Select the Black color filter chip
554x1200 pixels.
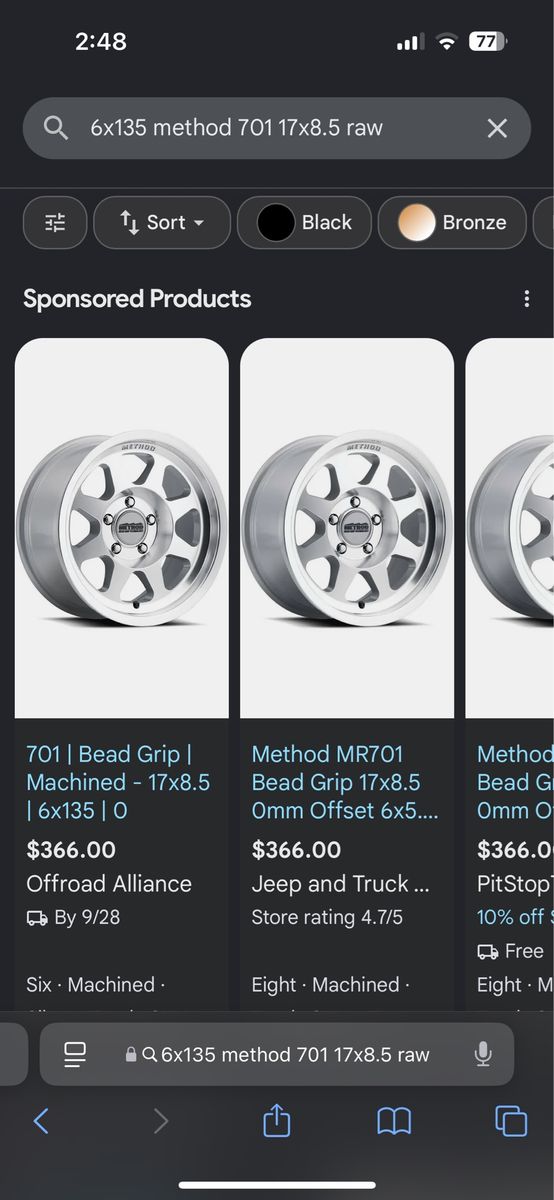coord(304,223)
